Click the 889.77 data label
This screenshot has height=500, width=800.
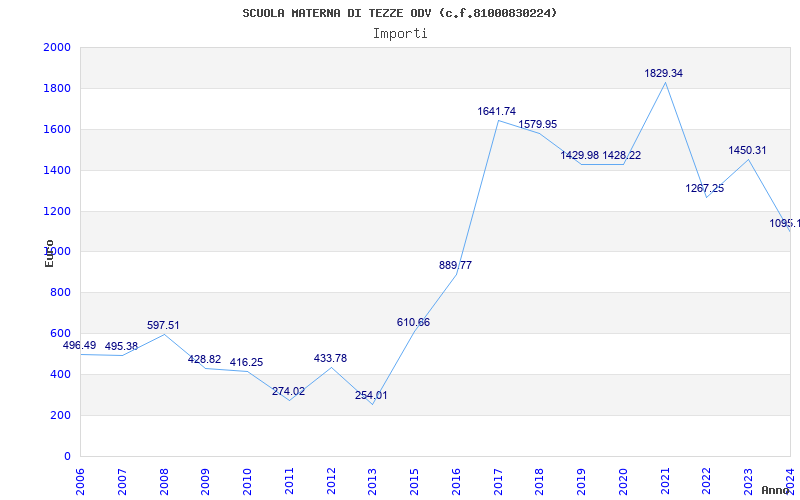455,265
